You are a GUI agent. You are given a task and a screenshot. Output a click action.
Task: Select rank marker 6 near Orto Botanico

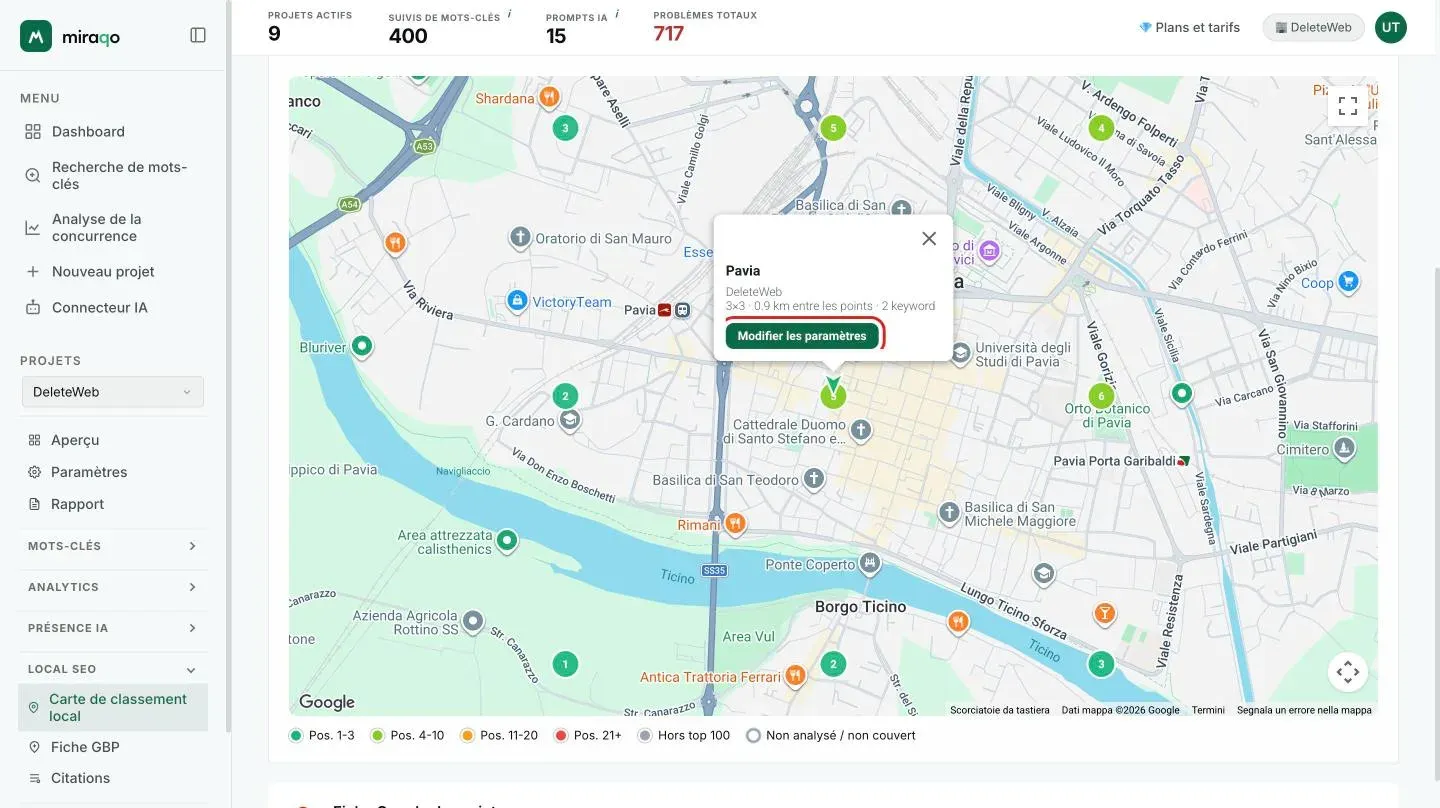(x=1101, y=396)
